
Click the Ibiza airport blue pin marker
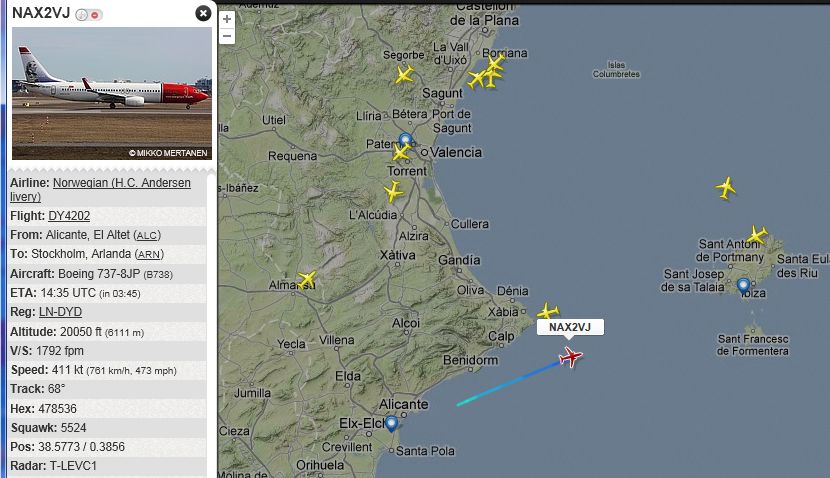743,286
